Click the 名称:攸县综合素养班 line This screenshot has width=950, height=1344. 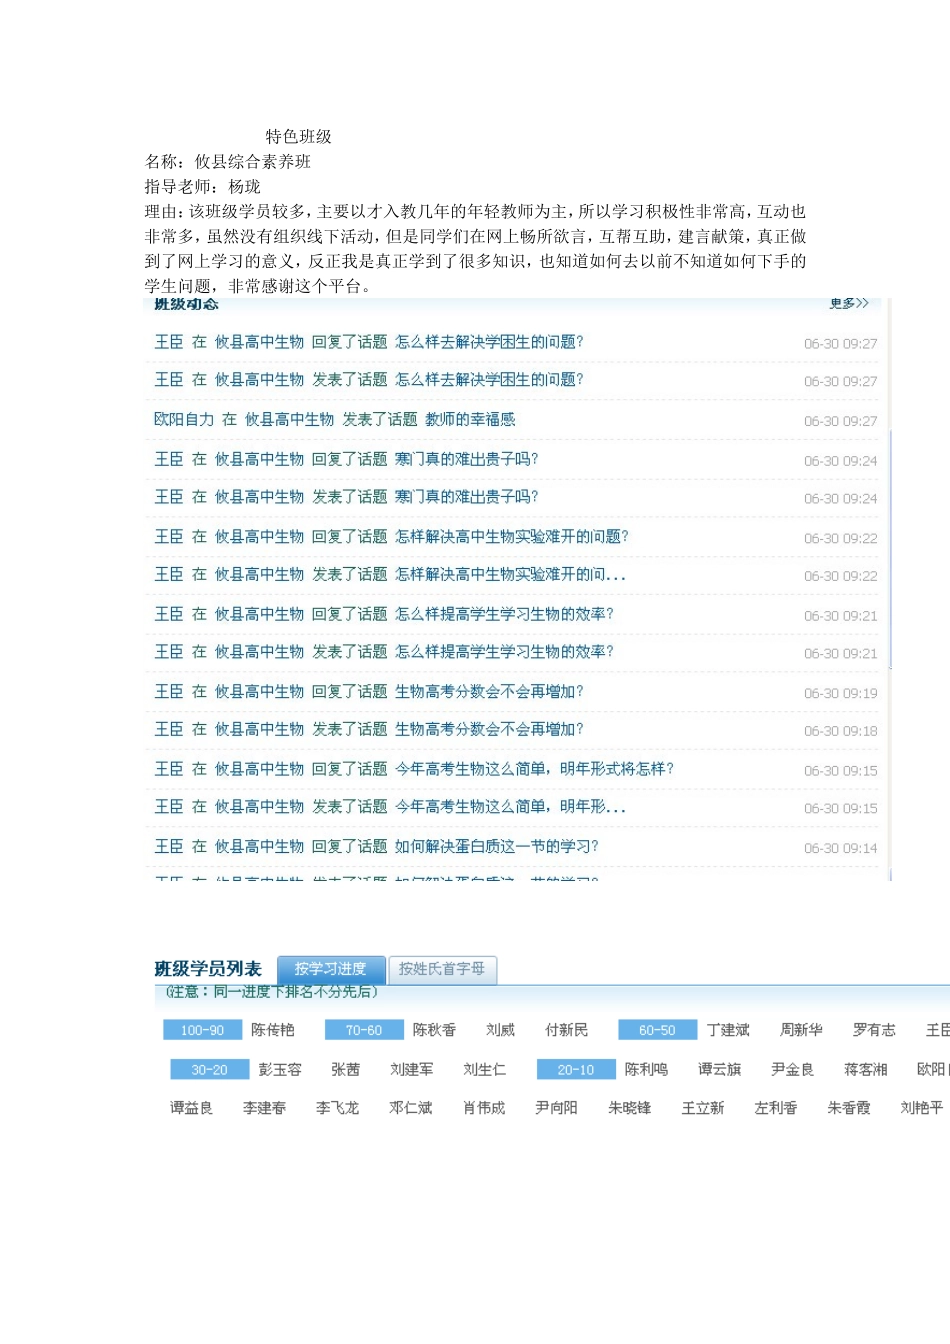tap(228, 162)
